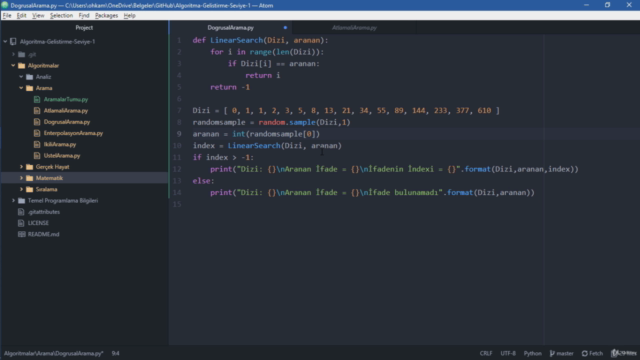The height and width of the screenshot is (360, 640).
Task: Click the EnterpolasyonArama.py file icon
Action: [37, 133]
